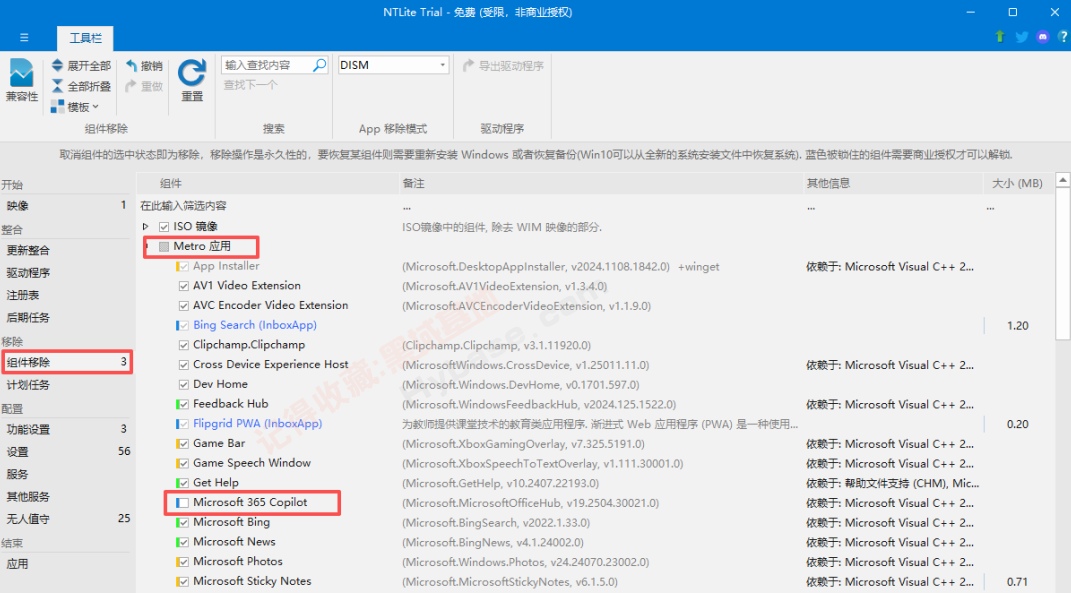
Task: Select Microsoft.GetHelp version text
Action: pos(501,484)
